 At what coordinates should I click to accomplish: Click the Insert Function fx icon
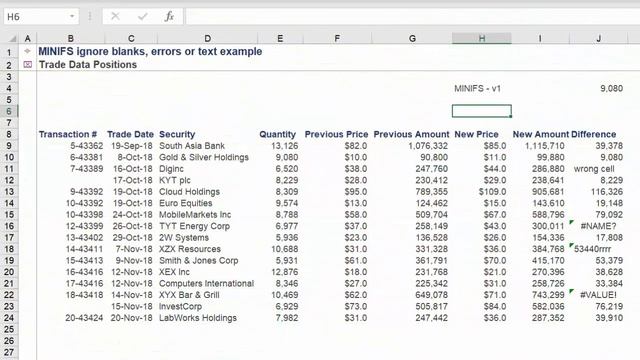point(169,16)
